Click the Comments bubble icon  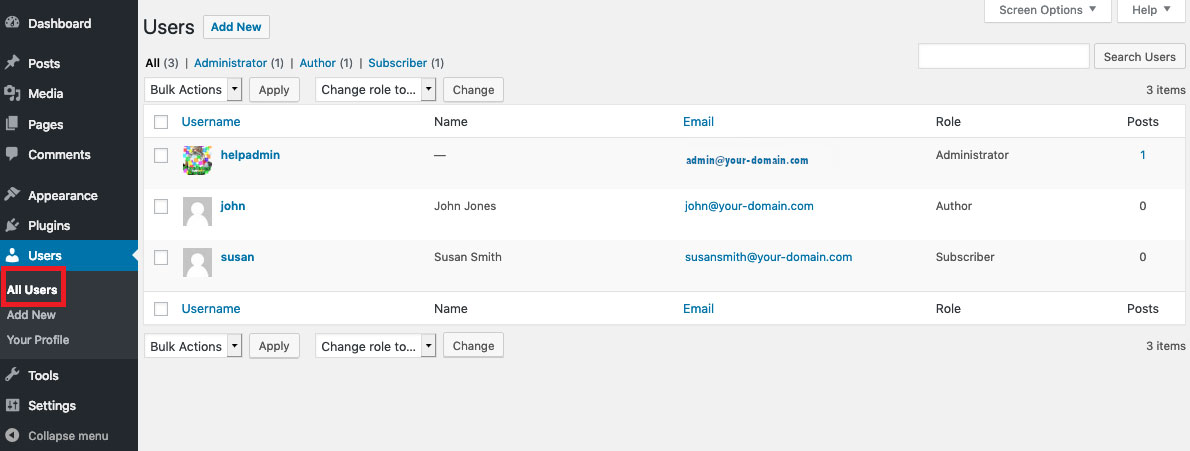click(11, 154)
